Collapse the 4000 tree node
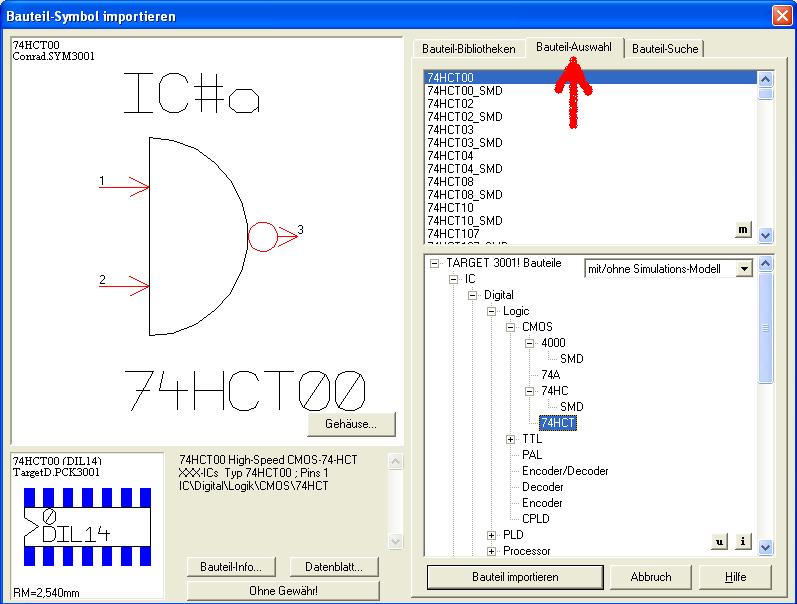This screenshot has height=604, width=797. click(531, 343)
